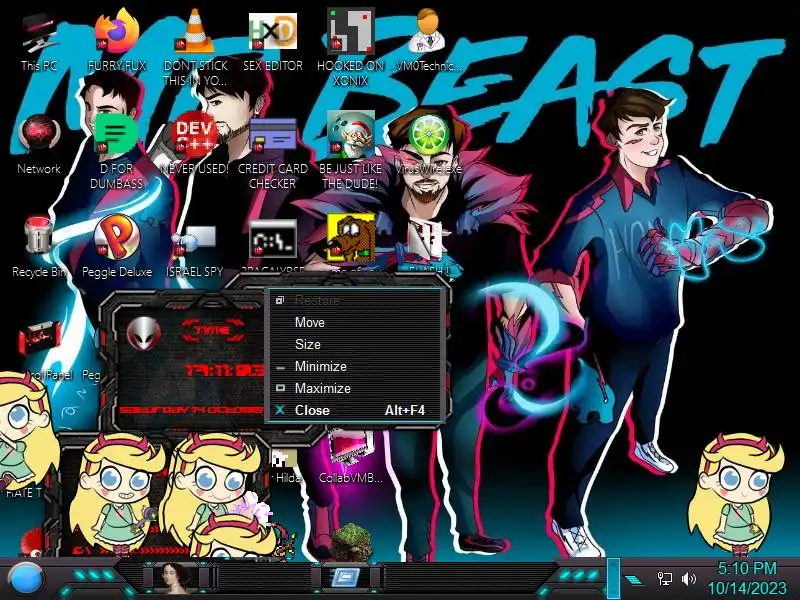Viewport: 800px width, 600px height.
Task: Open the 5:10 PM clock and date
Action: coord(747,579)
